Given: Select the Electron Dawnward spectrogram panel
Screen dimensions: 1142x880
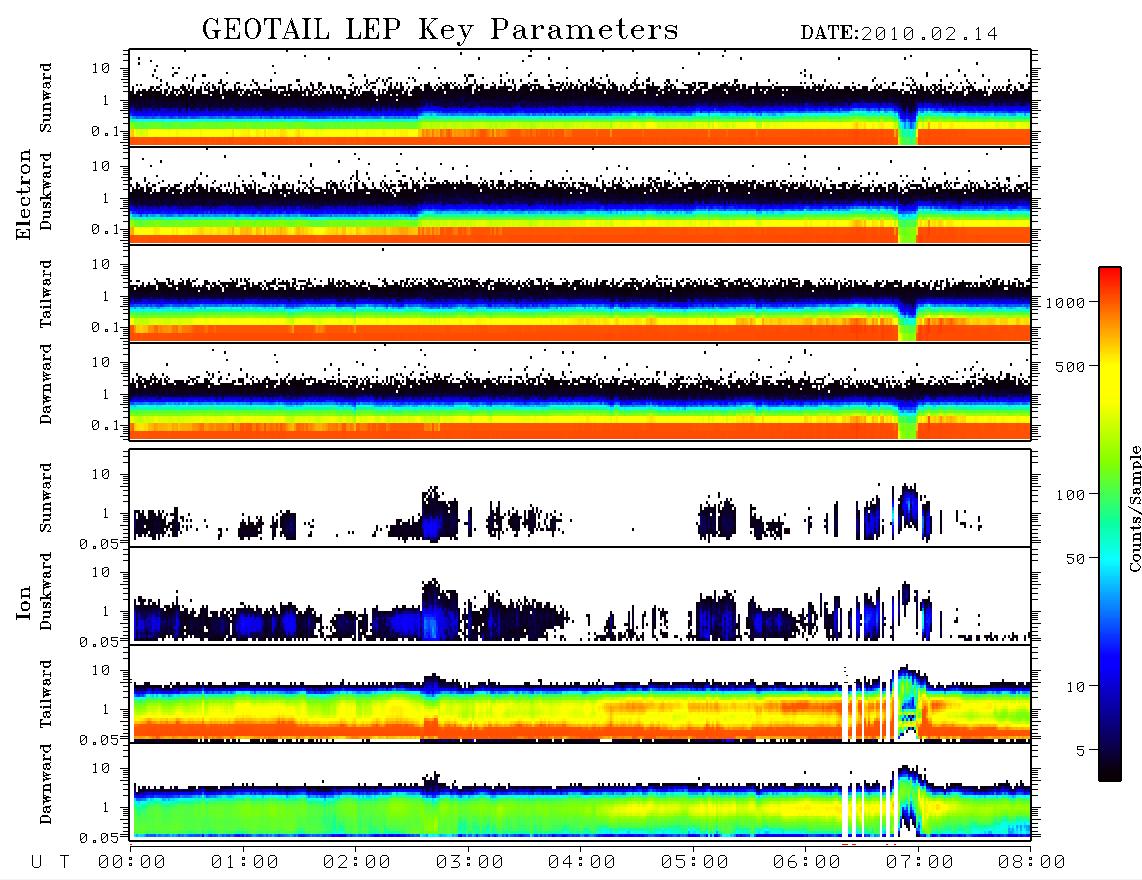Looking at the screenshot, I should 580,392.
